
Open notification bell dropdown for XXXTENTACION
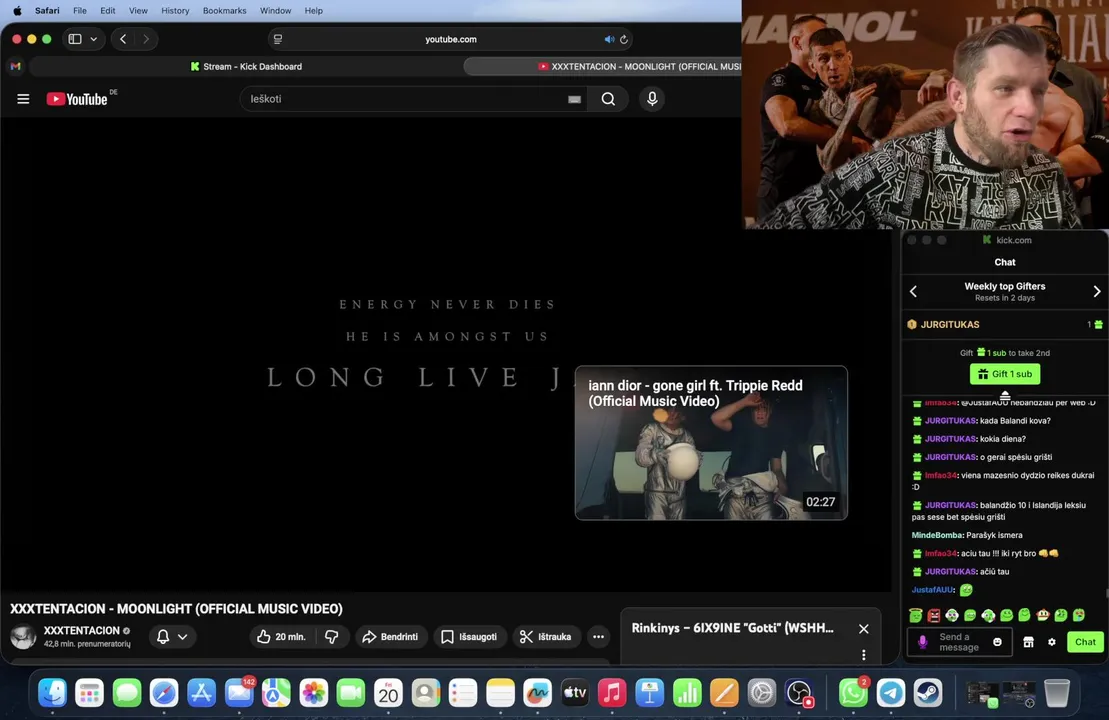tap(172, 637)
